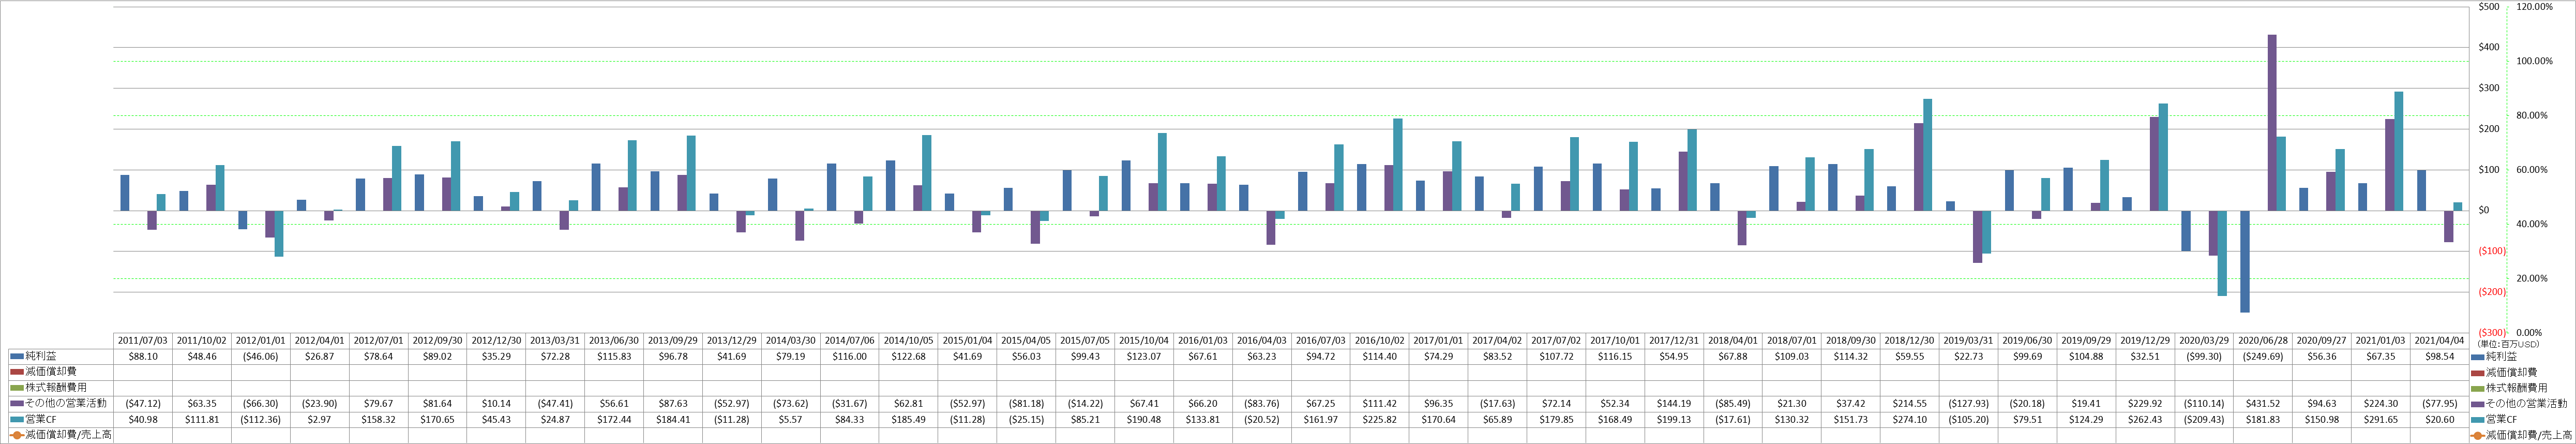
Task: Select the $262.43 cell
Action: [2146, 419]
